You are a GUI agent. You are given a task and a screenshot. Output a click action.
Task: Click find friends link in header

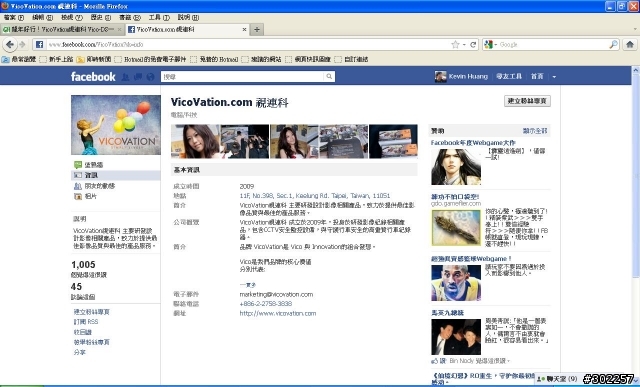(x=509, y=76)
